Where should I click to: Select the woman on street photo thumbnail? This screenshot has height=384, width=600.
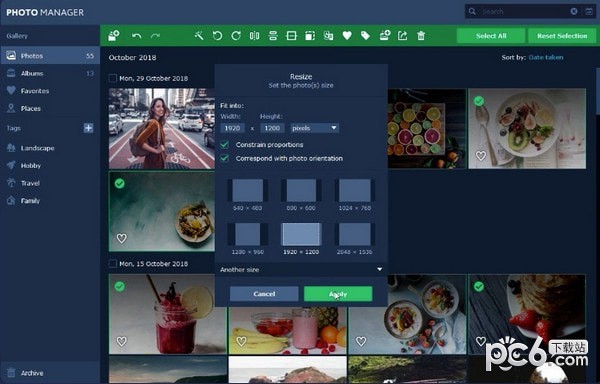(x=161, y=129)
